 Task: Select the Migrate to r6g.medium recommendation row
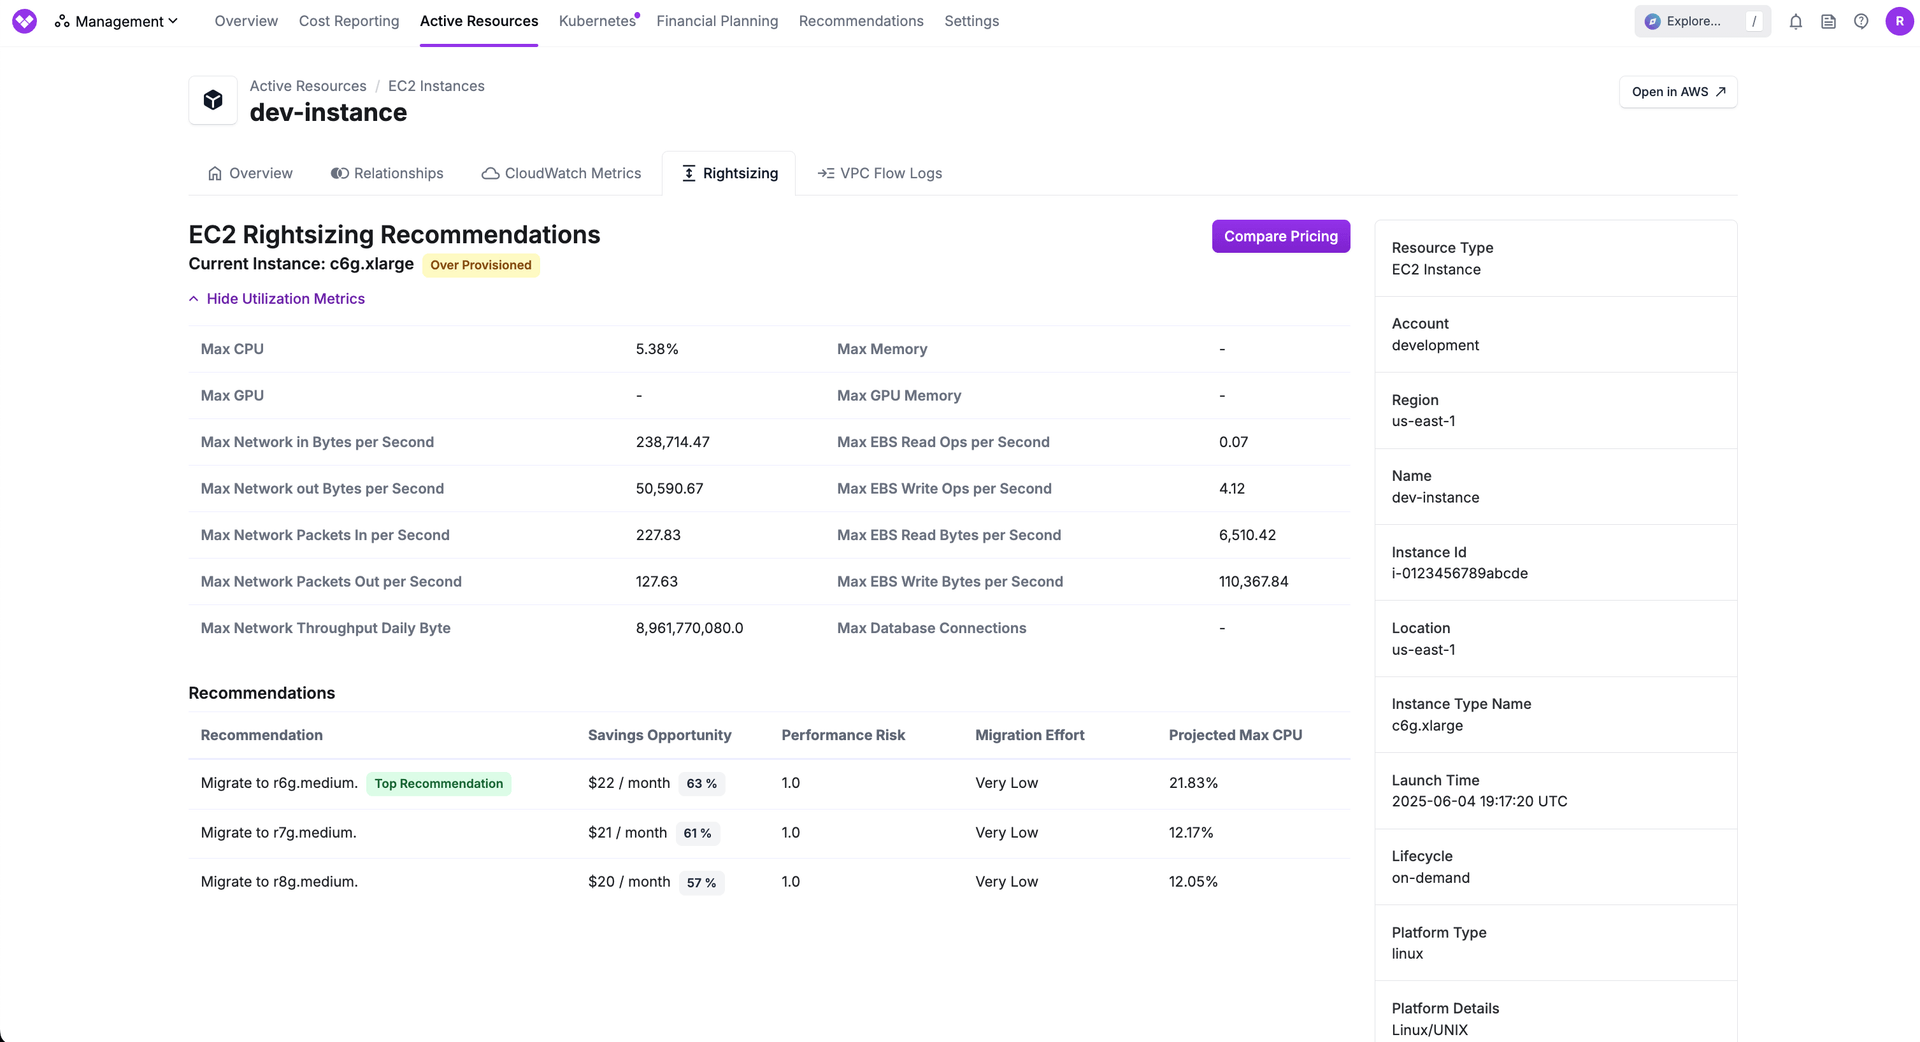coord(279,783)
